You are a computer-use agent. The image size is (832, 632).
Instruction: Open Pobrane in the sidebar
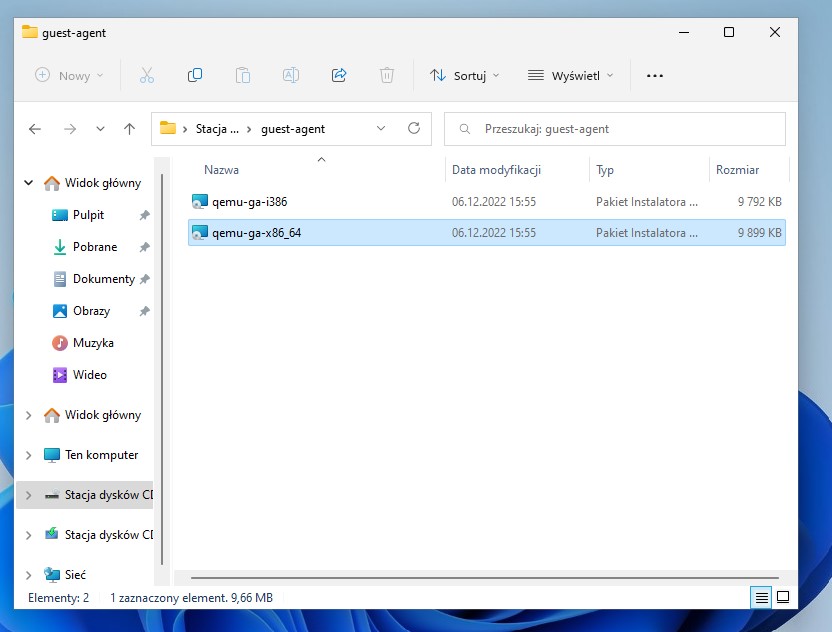[94, 247]
